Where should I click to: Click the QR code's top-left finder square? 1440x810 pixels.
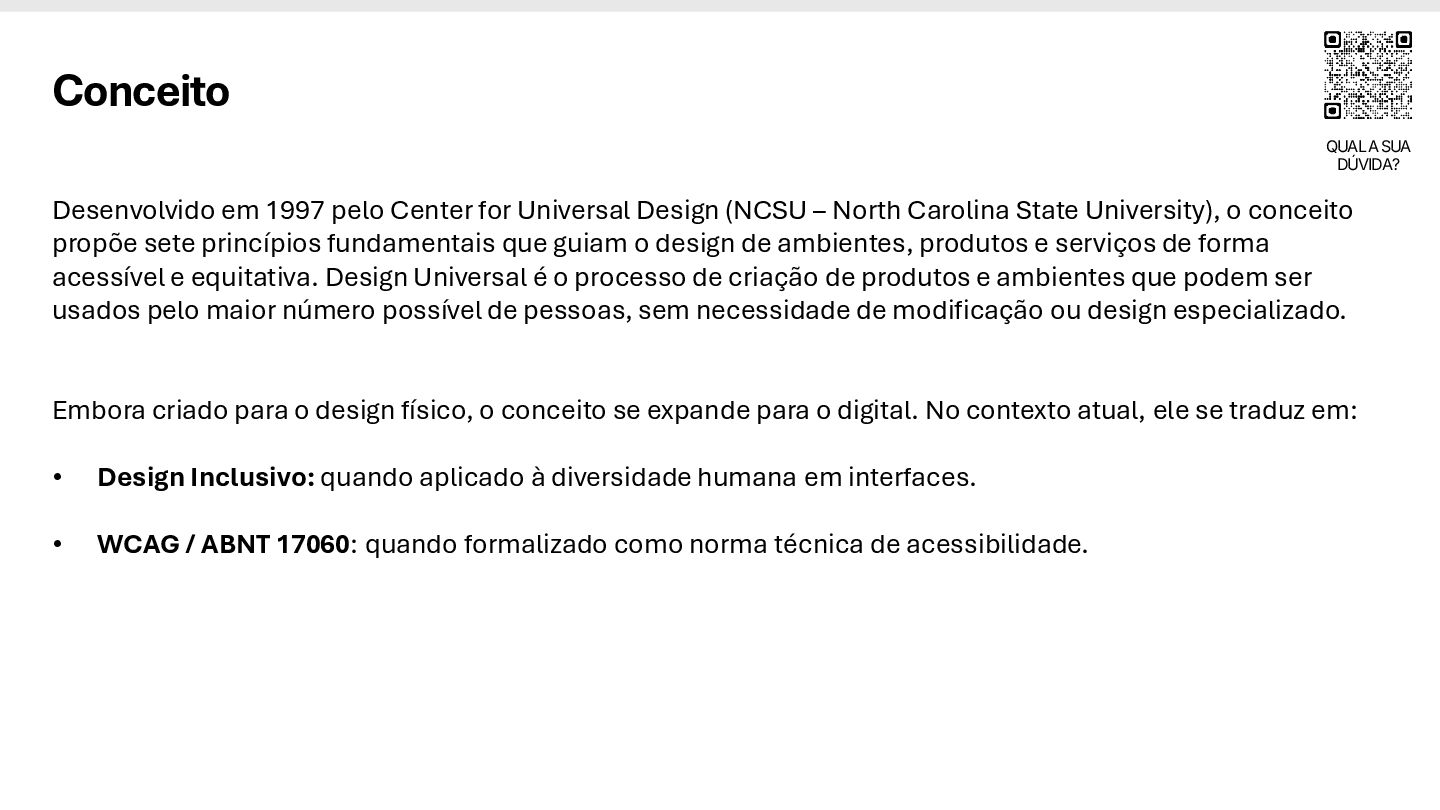point(1332,39)
